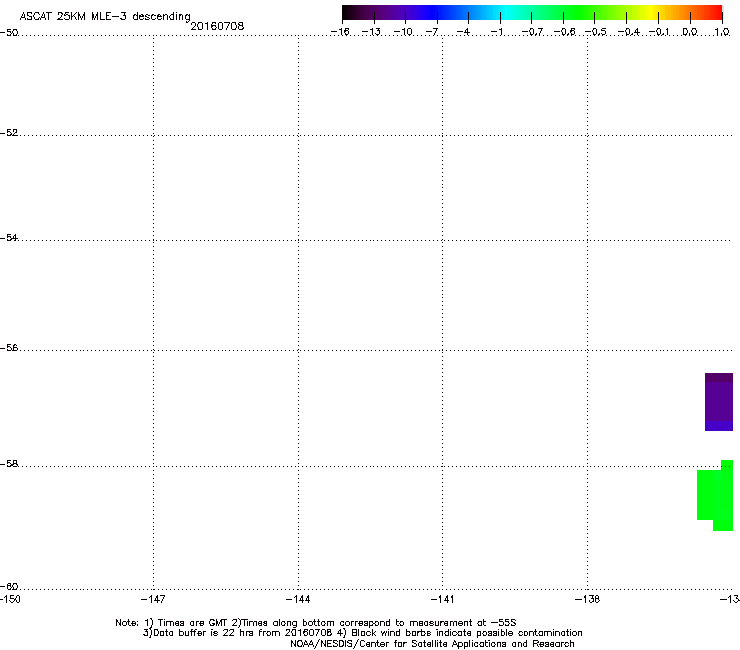The width and height of the screenshot is (740, 650).
Task: Click the -0.1 value on the color scale
Action: [x=659, y=32]
